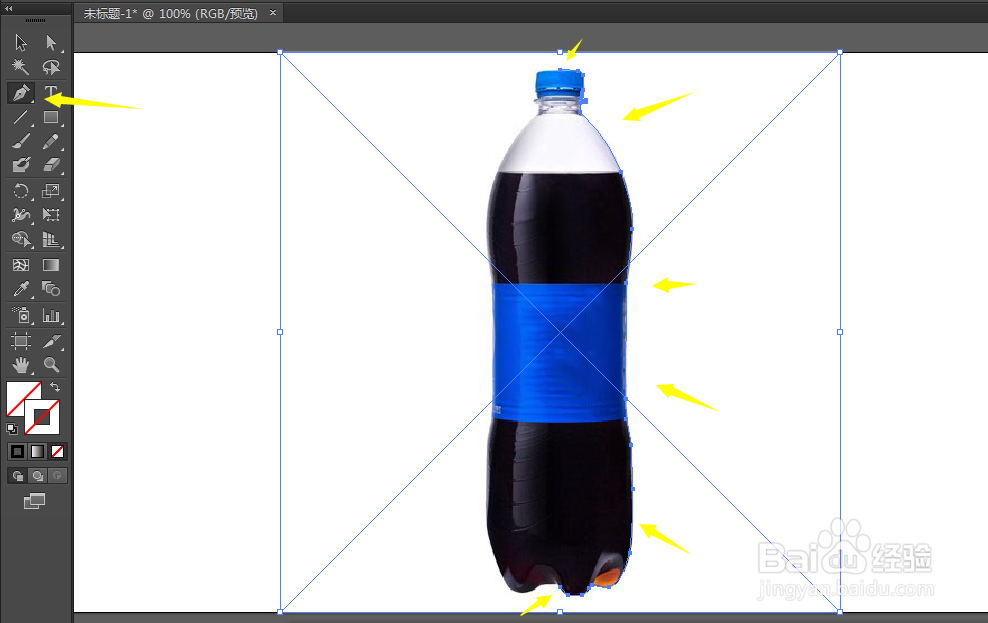The image size is (988, 623).
Task: Select the Free Transform tool
Action: pyautogui.click(x=51, y=215)
